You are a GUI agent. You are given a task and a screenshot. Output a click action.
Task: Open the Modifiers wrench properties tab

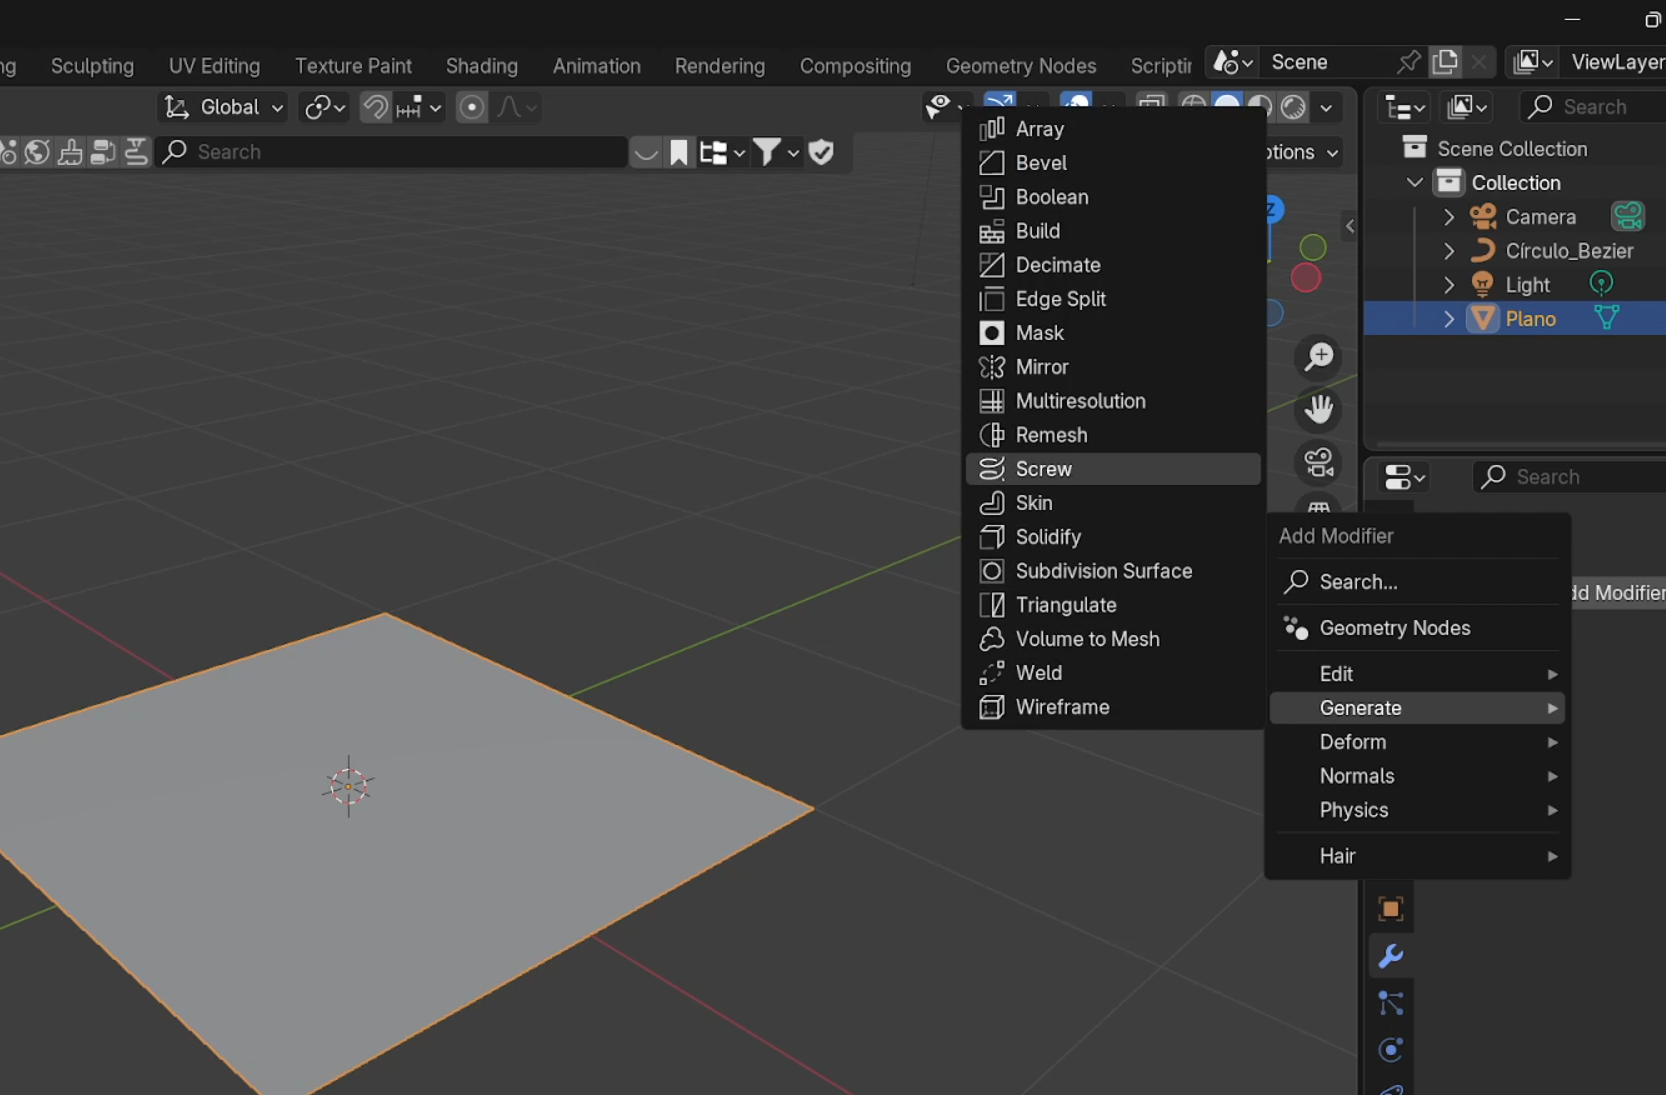pos(1391,956)
